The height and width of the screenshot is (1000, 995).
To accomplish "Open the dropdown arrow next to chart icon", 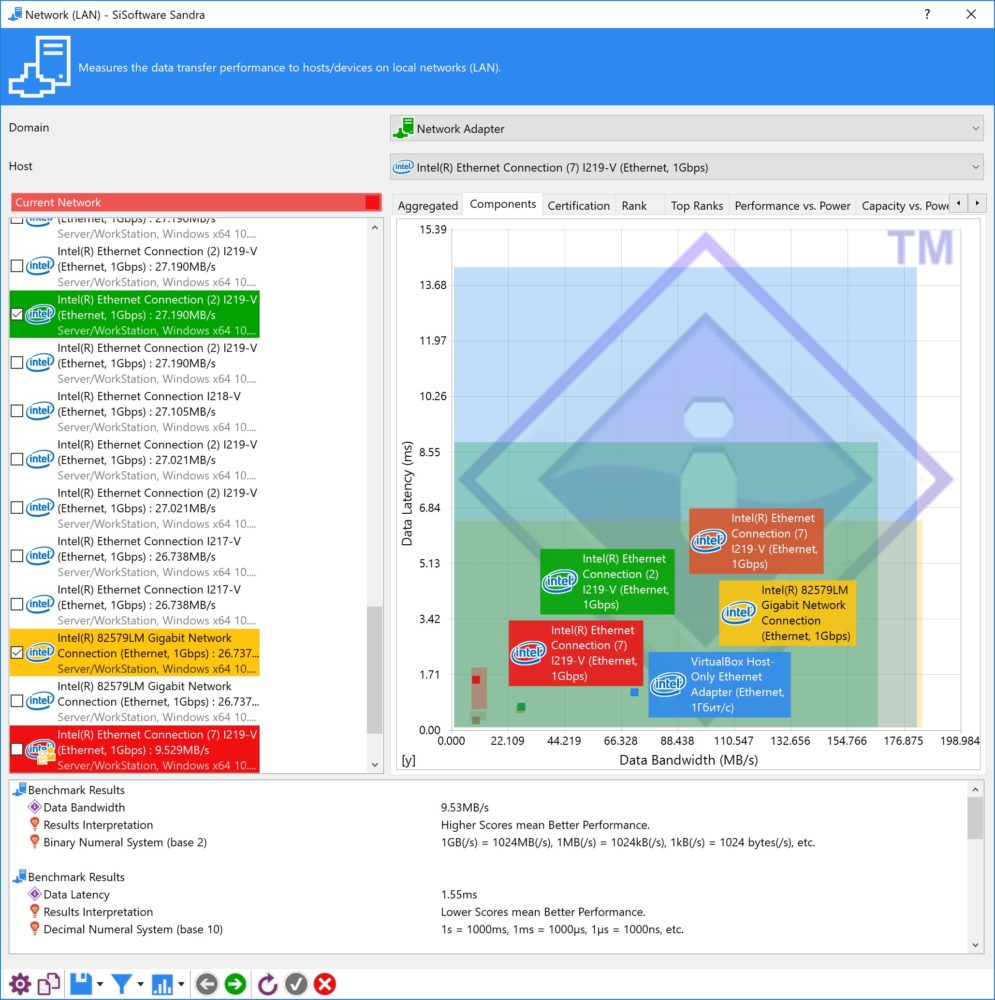I will [x=181, y=984].
